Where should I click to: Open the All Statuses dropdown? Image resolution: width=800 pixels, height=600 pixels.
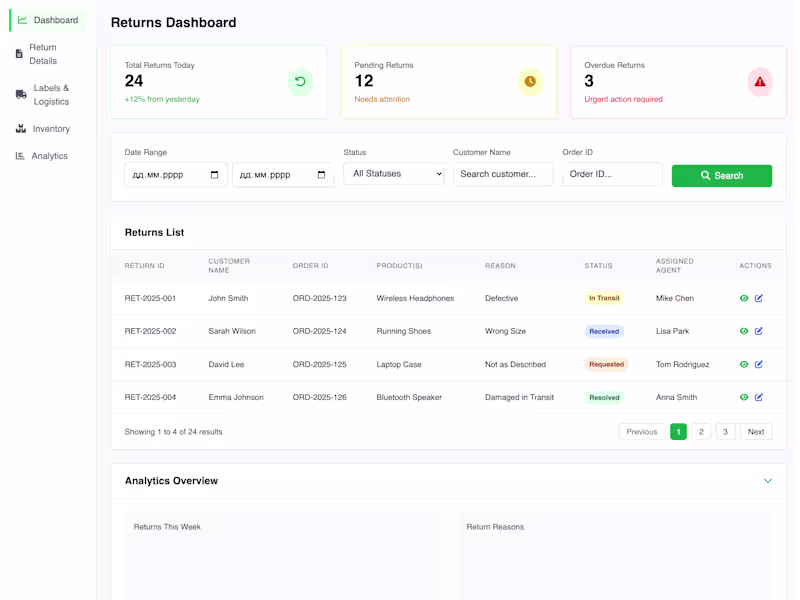(394, 173)
